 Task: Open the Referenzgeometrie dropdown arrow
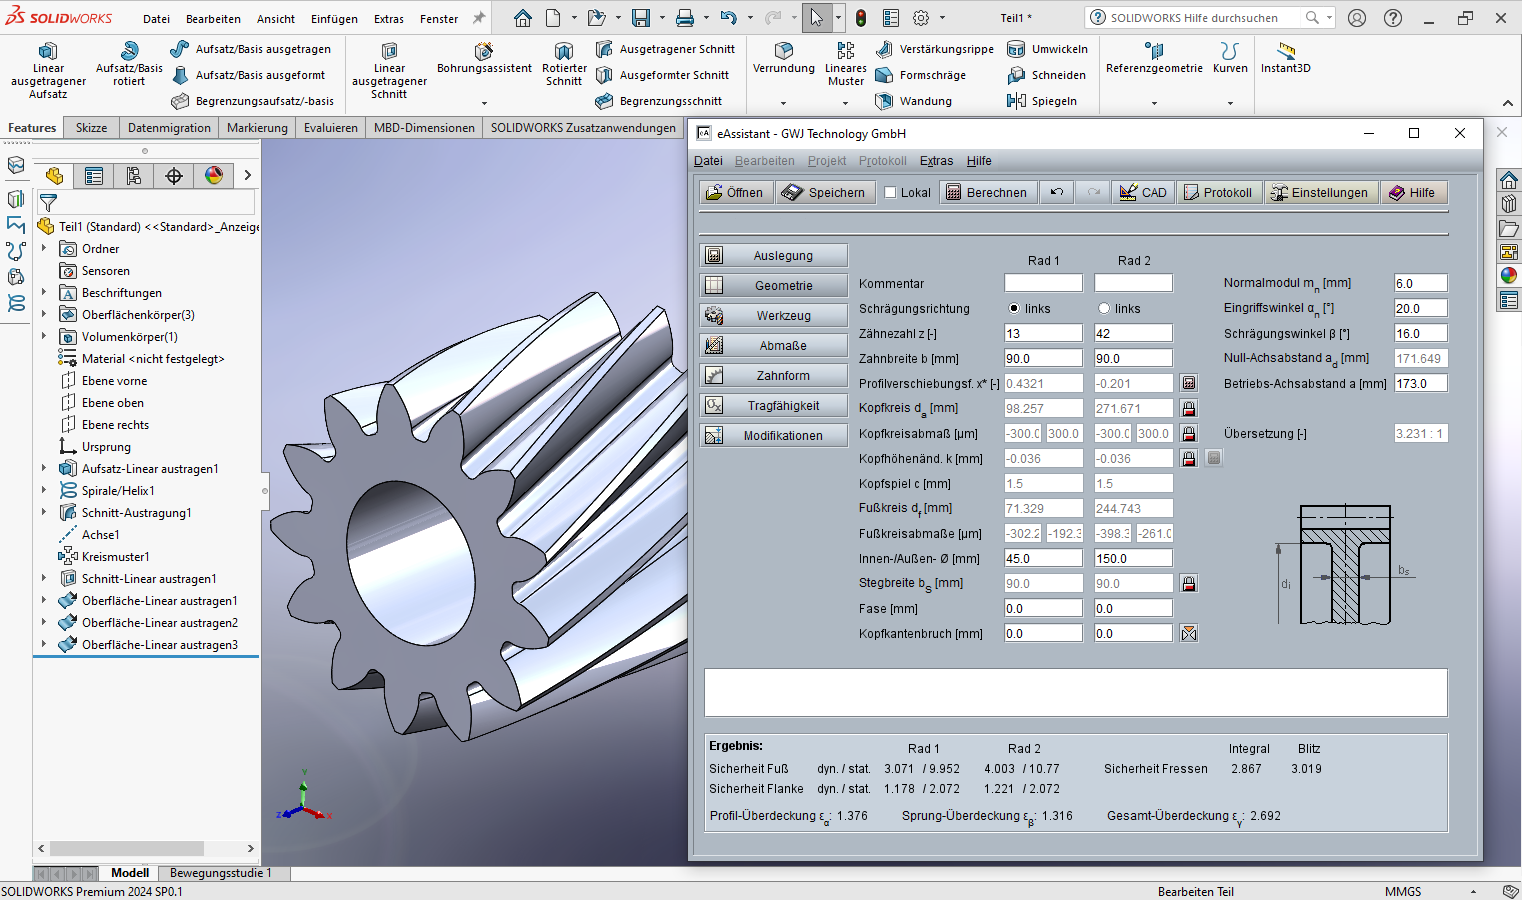tap(1154, 103)
